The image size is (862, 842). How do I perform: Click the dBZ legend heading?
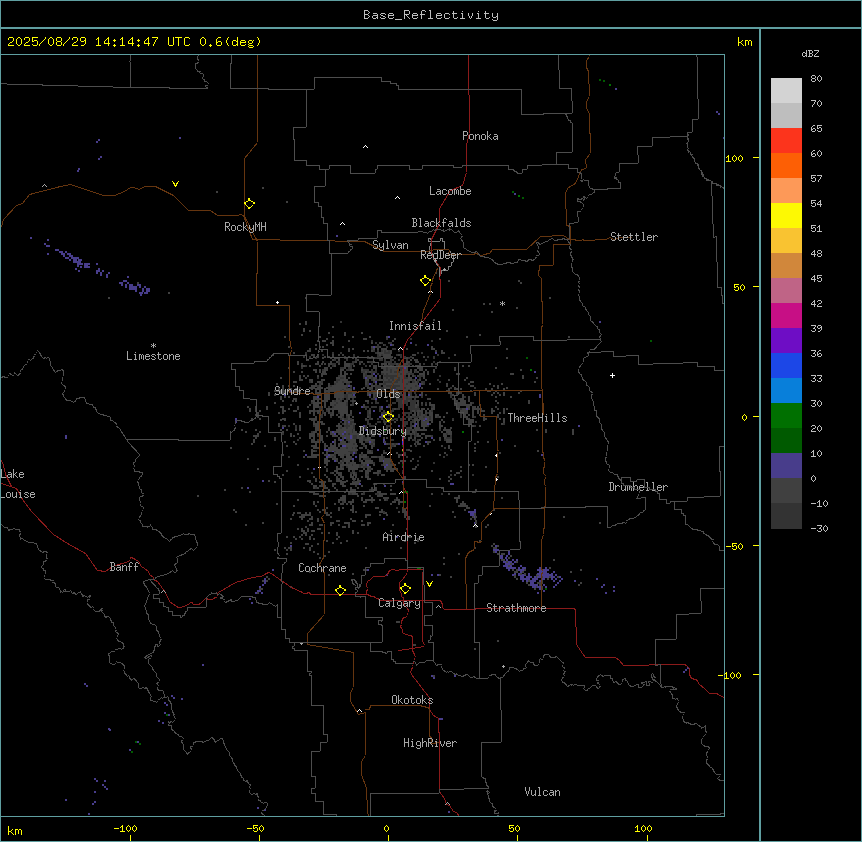click(x=810, y=53)
